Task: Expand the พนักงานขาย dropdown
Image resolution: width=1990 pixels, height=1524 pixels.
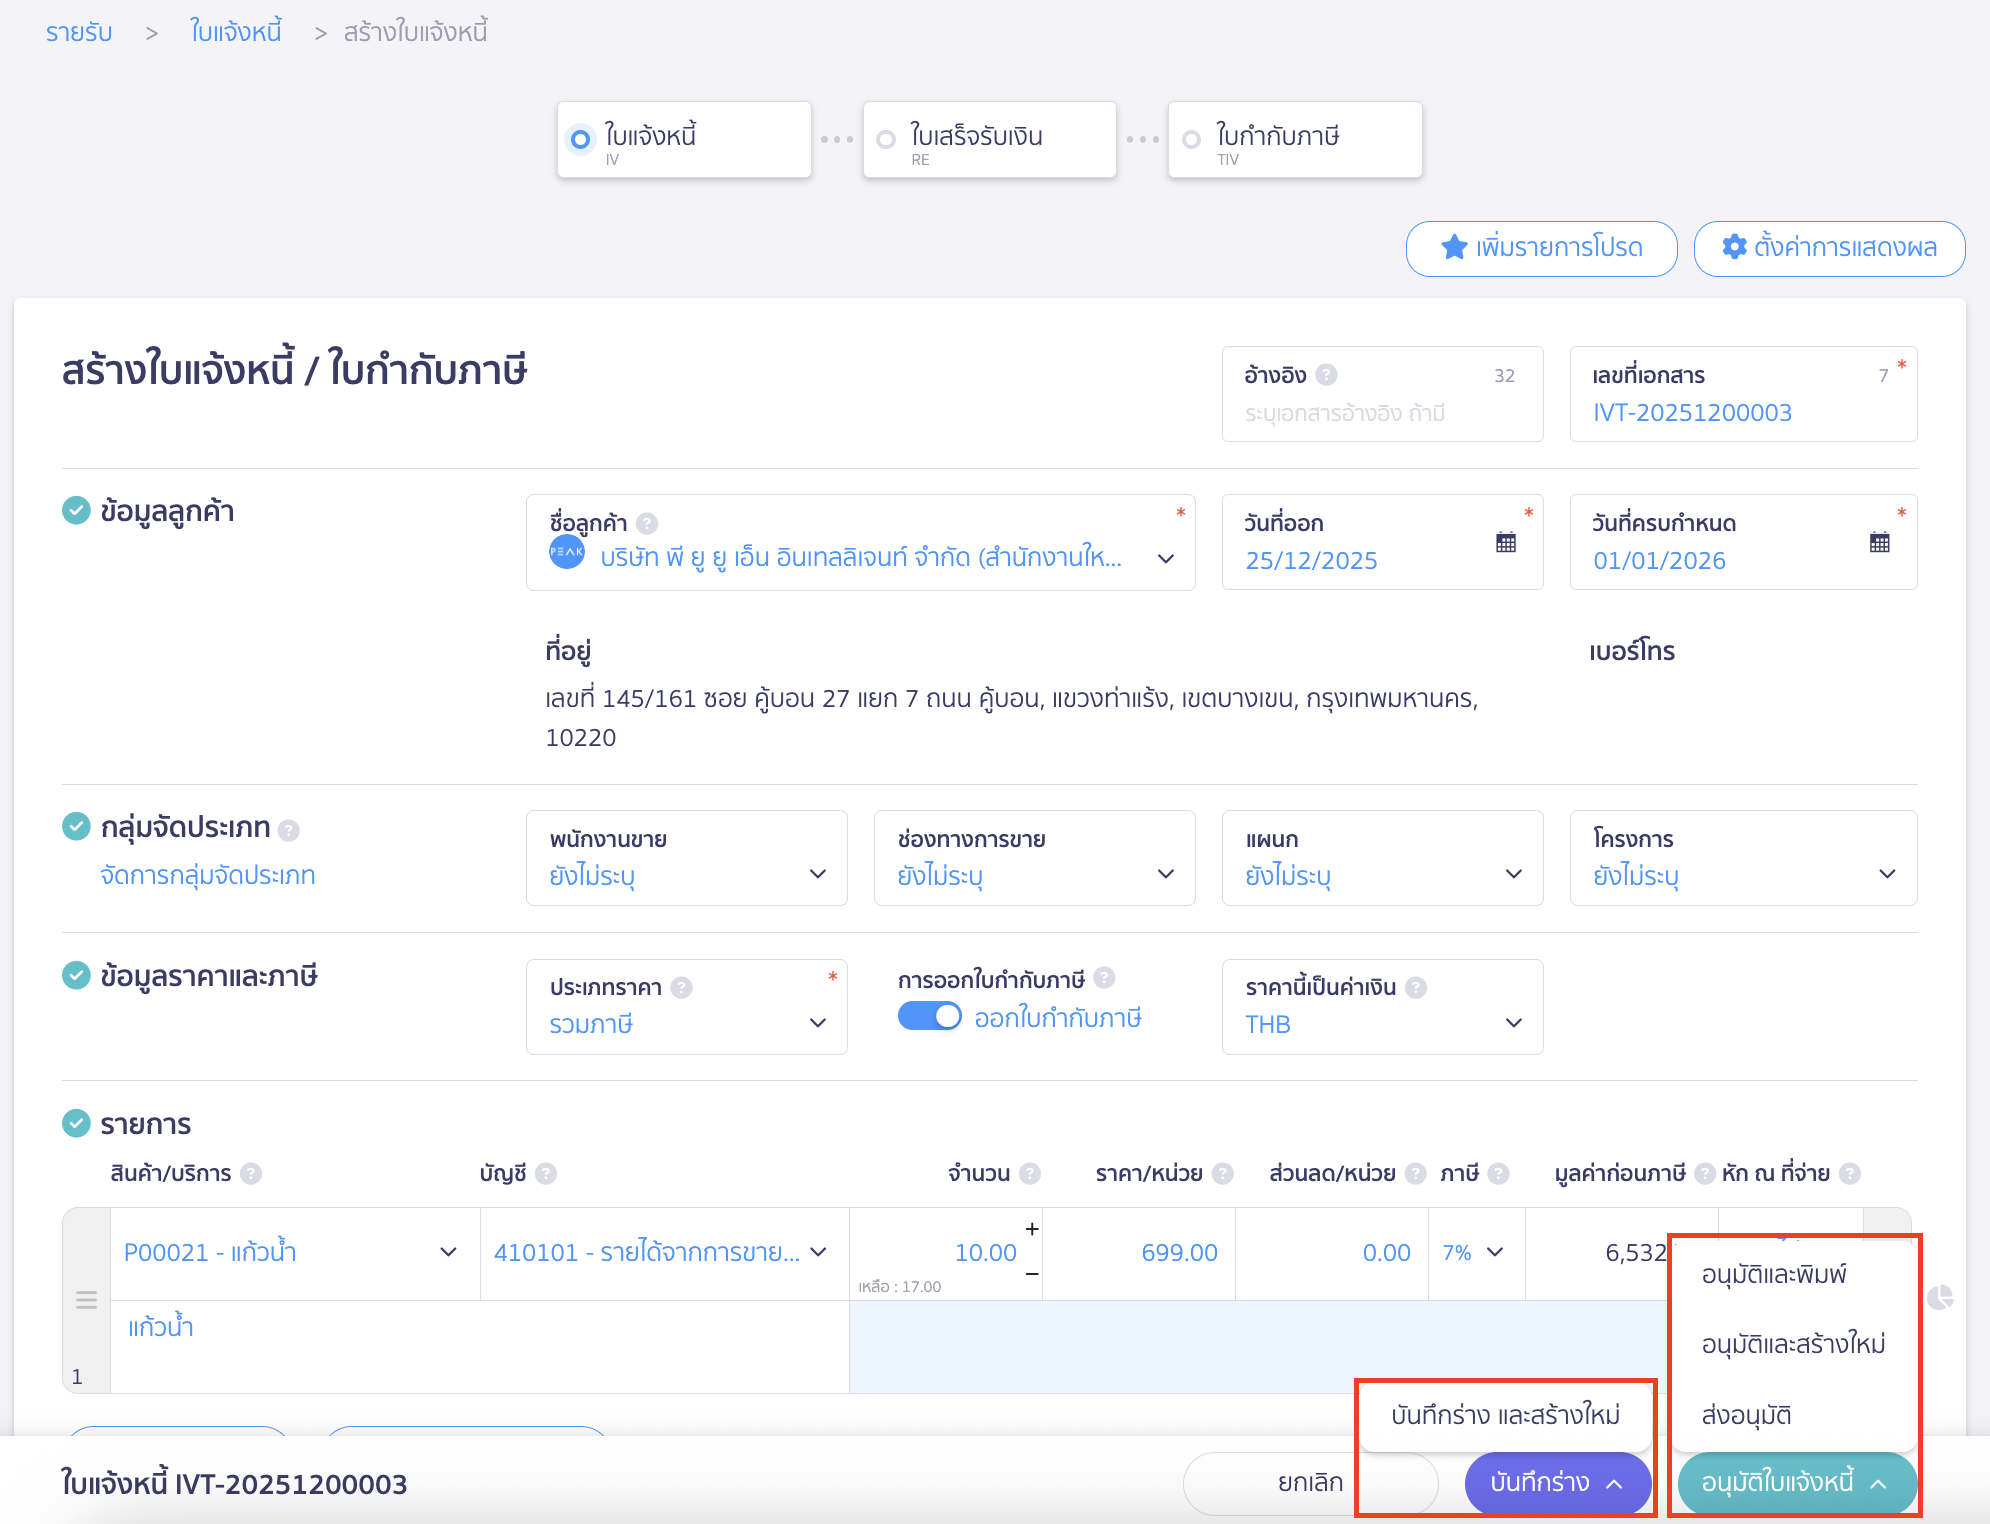Action: 687,858
